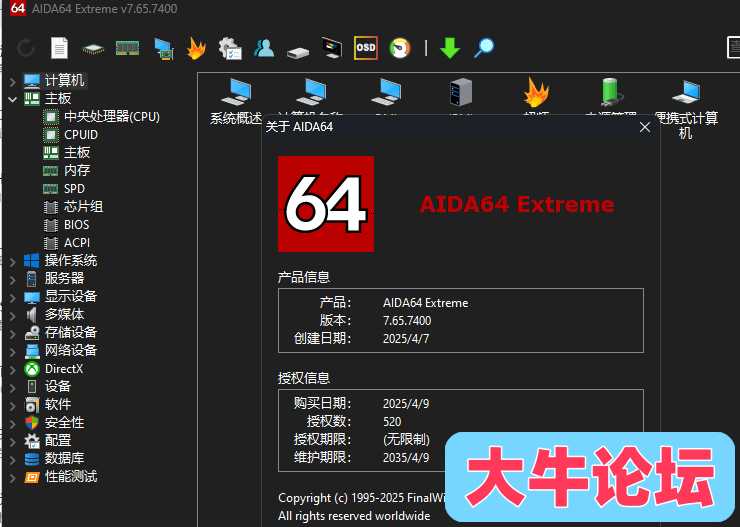
Task: Expand the 服务器 tree node
Action: (x=13, y=279)
